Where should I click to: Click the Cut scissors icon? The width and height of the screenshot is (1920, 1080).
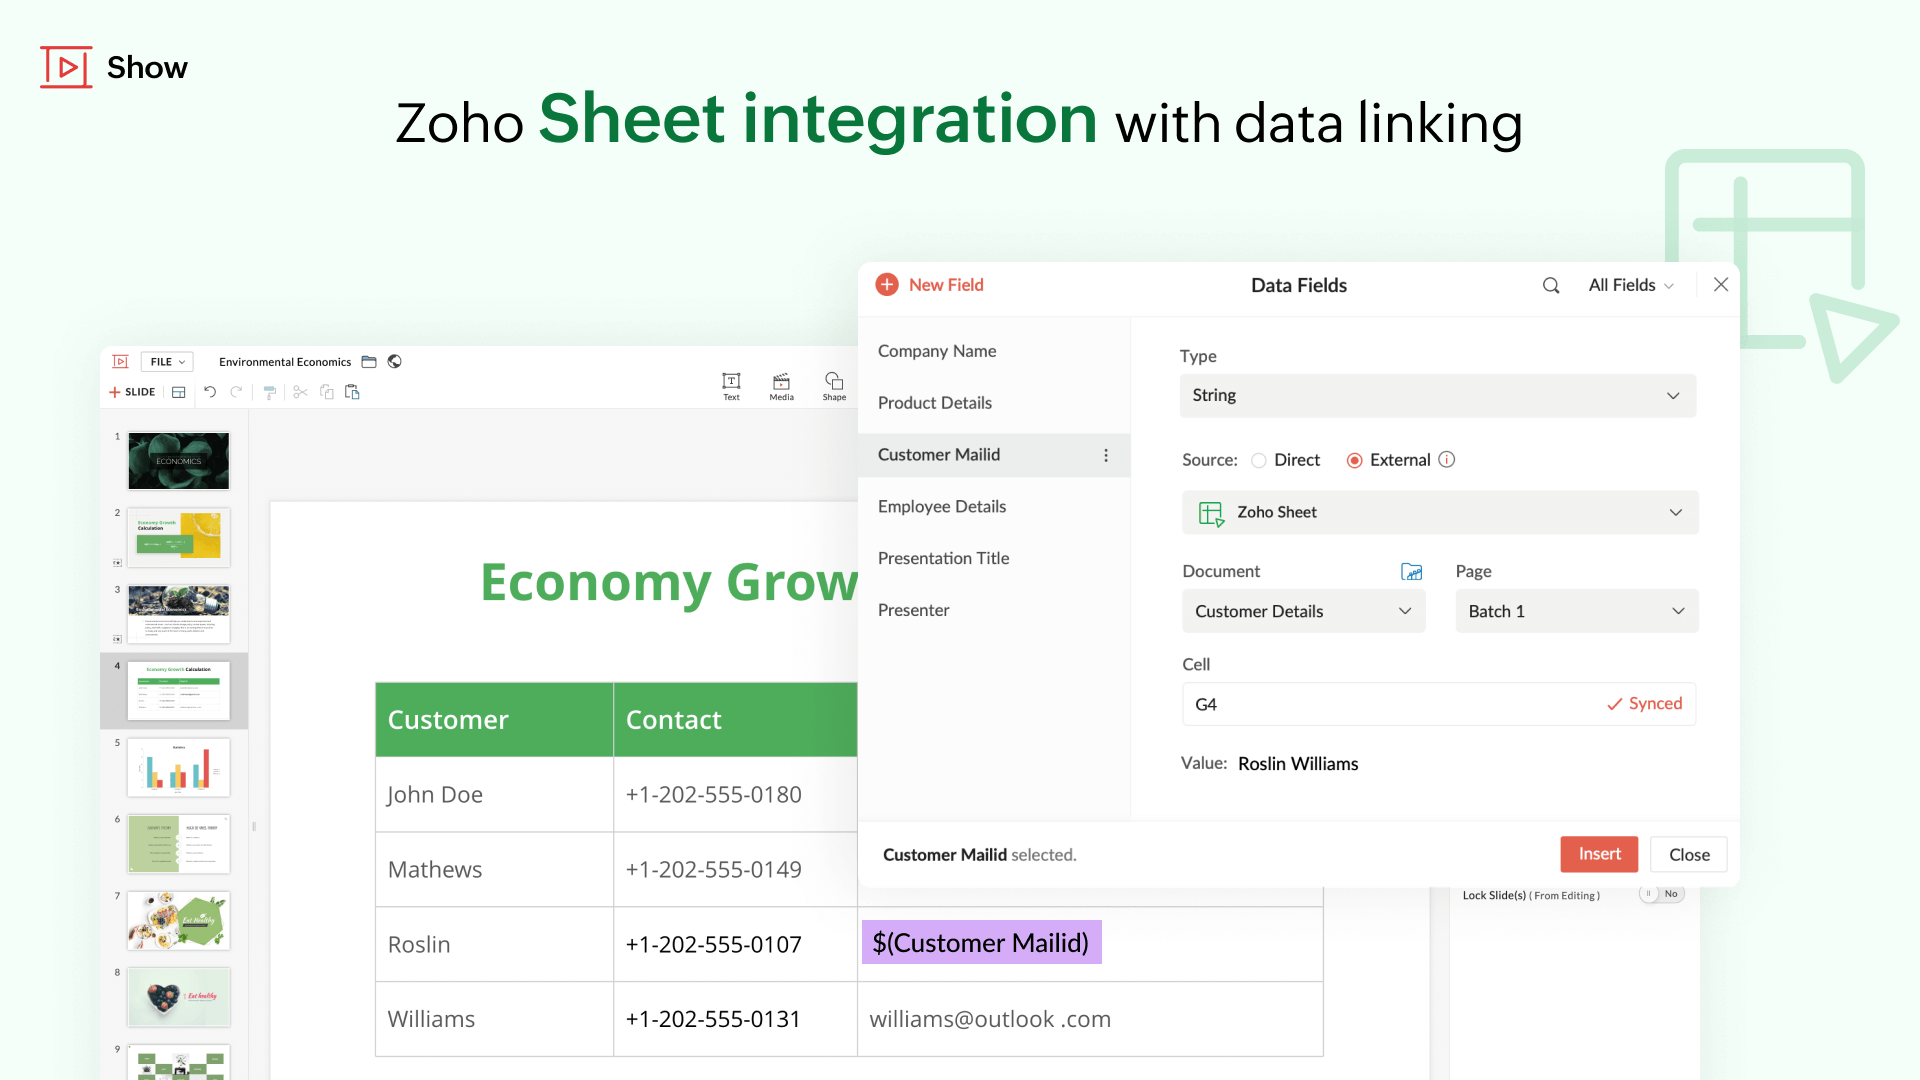click(x=300, y=392)
